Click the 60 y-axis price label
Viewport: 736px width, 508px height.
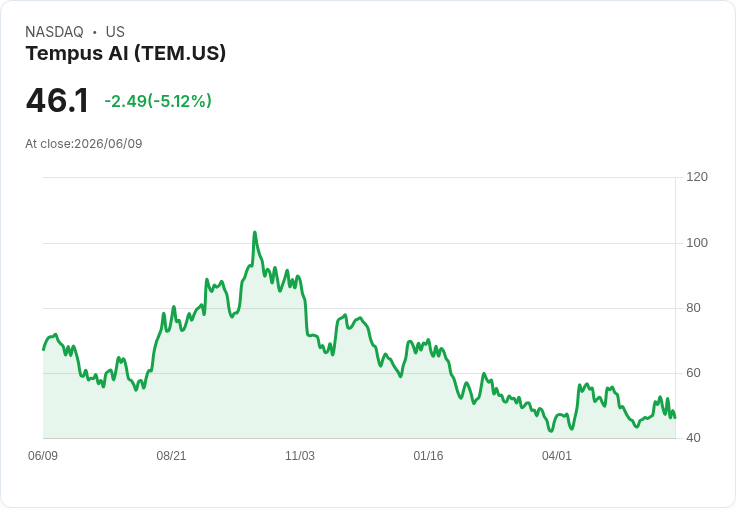pyautogui.click(x=693, y=373)
